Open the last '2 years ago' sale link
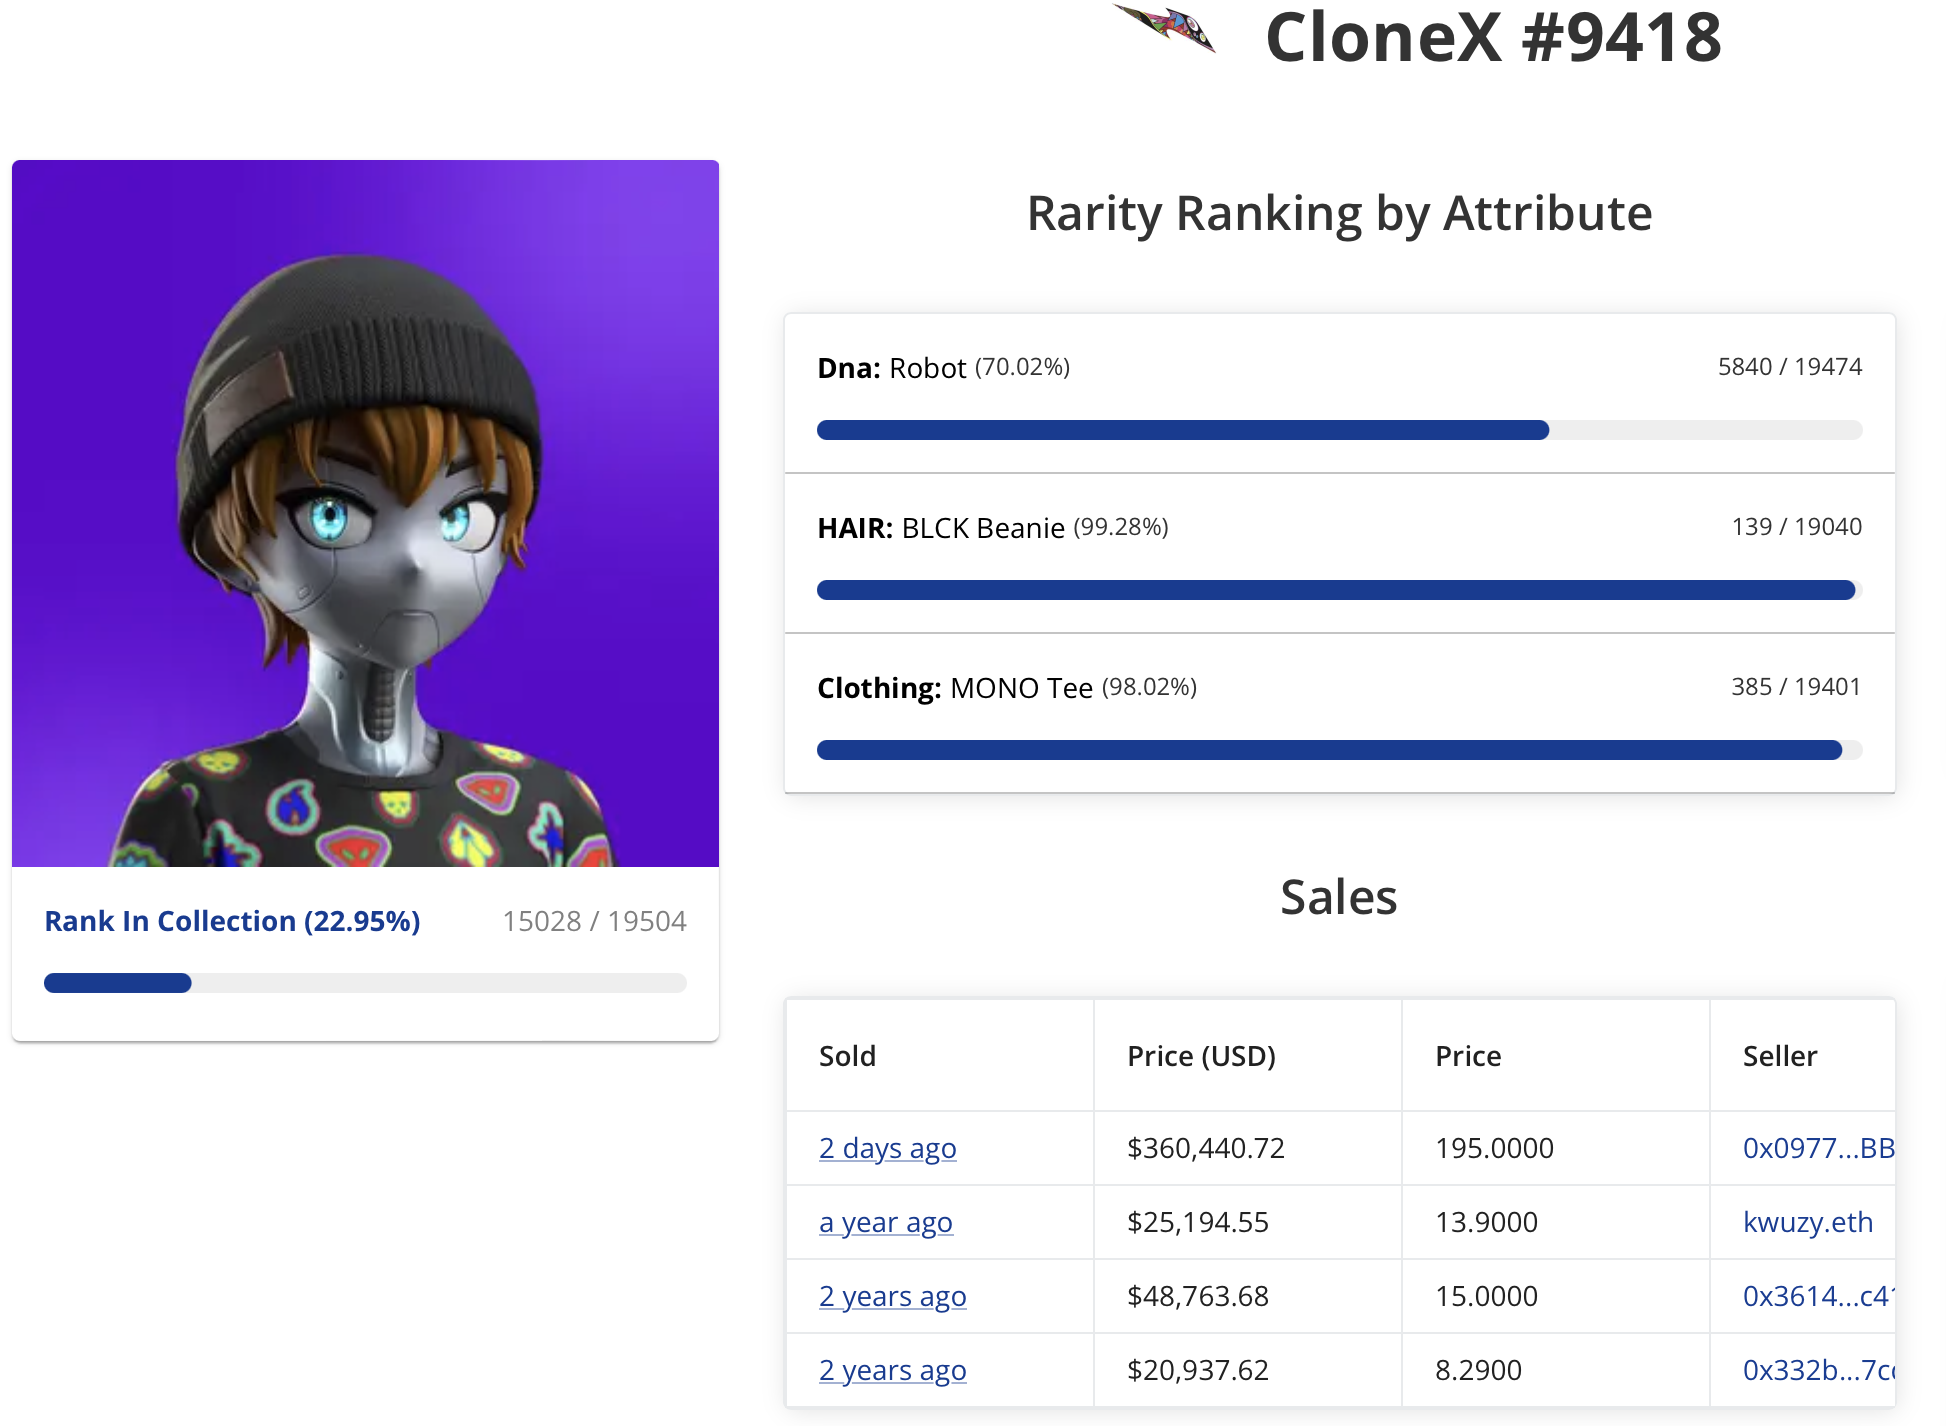Image resolution: width=1946 pixels, height=1426 pixels. click(x=892, y=1370)
